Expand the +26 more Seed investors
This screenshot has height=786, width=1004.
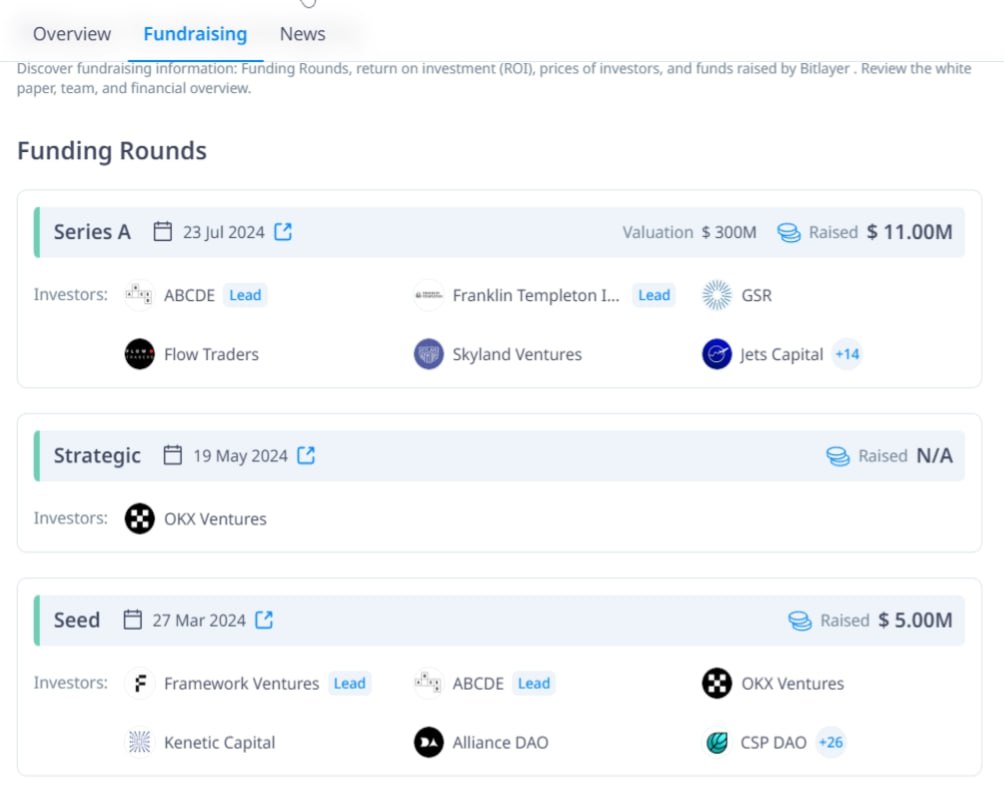coord(831,742)
